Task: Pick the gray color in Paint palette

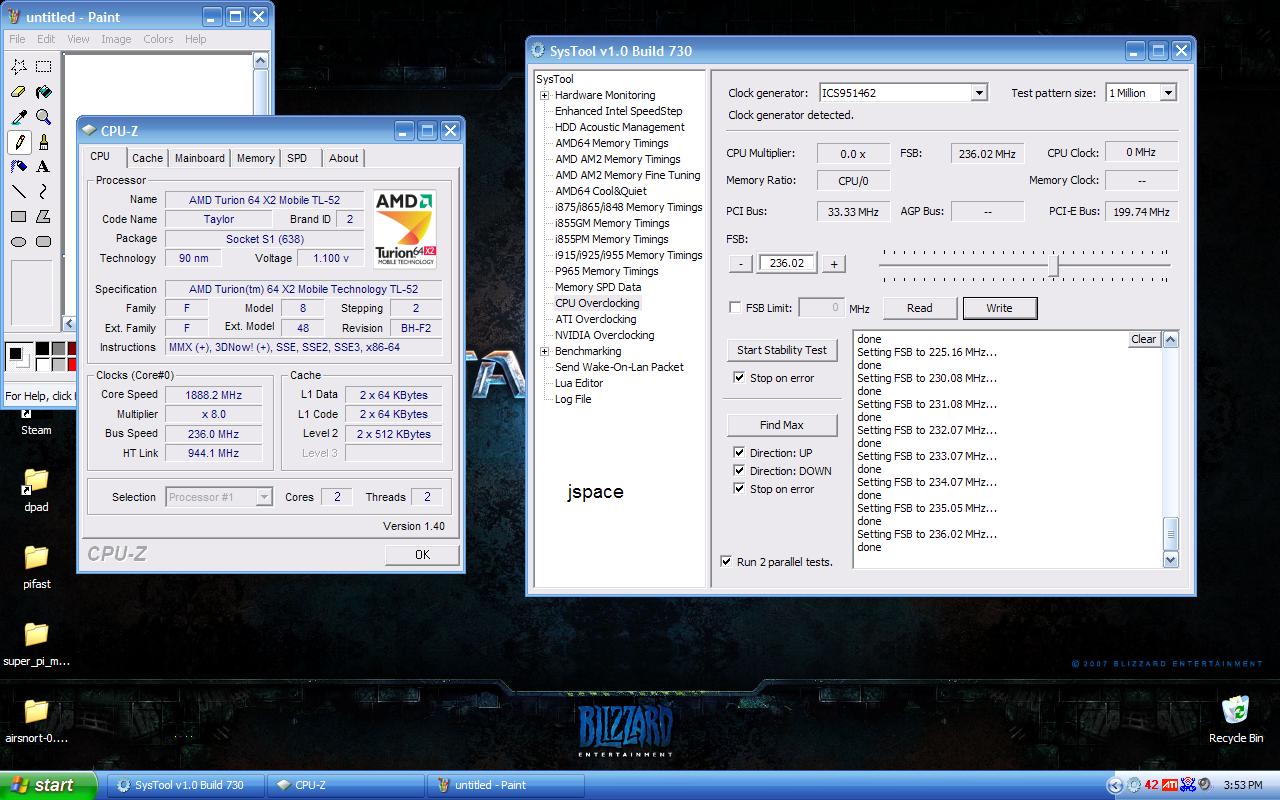Action: point(58,349)
